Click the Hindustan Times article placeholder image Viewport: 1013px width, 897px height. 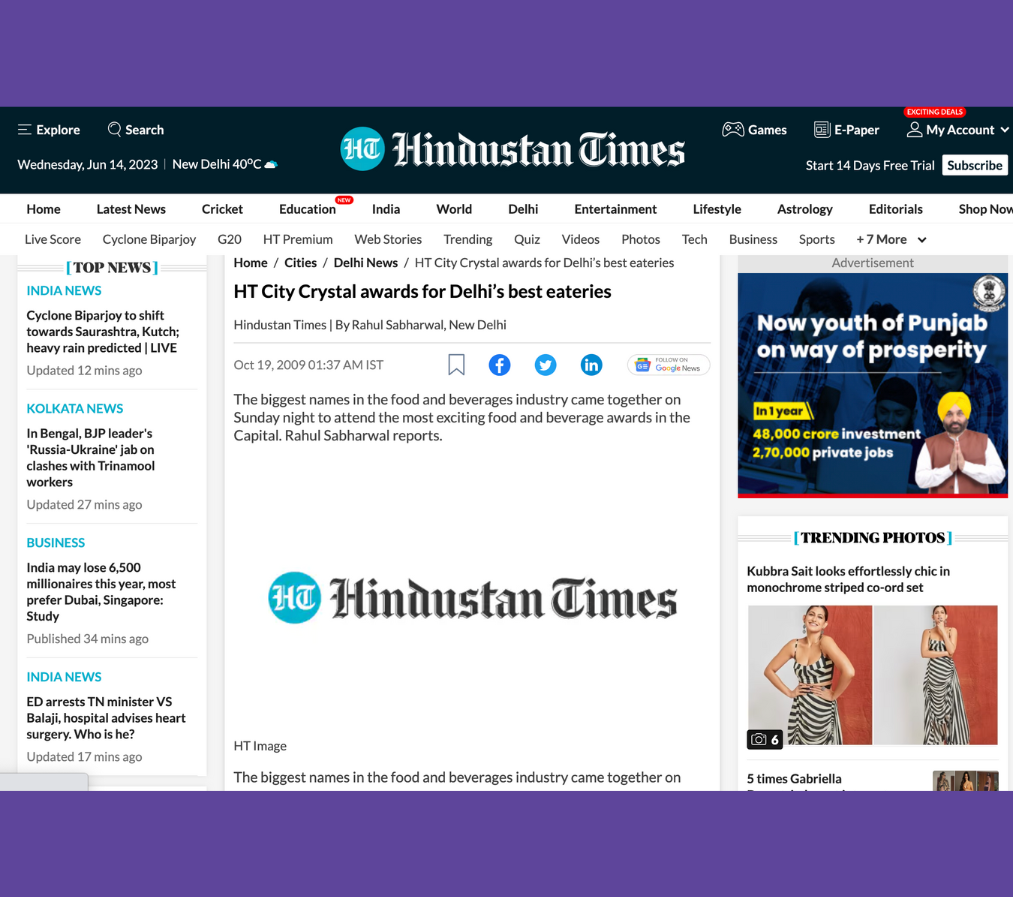[x=472, y=598]
